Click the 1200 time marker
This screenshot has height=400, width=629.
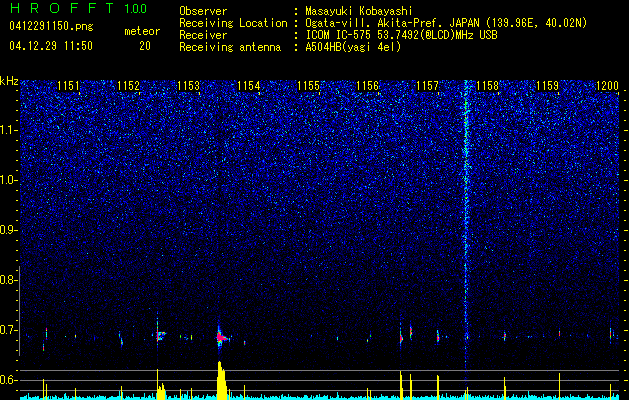(607, 86)
